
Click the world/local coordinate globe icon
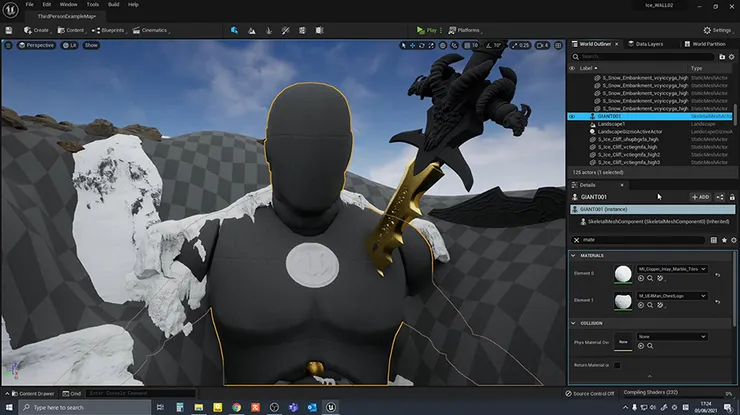coord(443,45)
